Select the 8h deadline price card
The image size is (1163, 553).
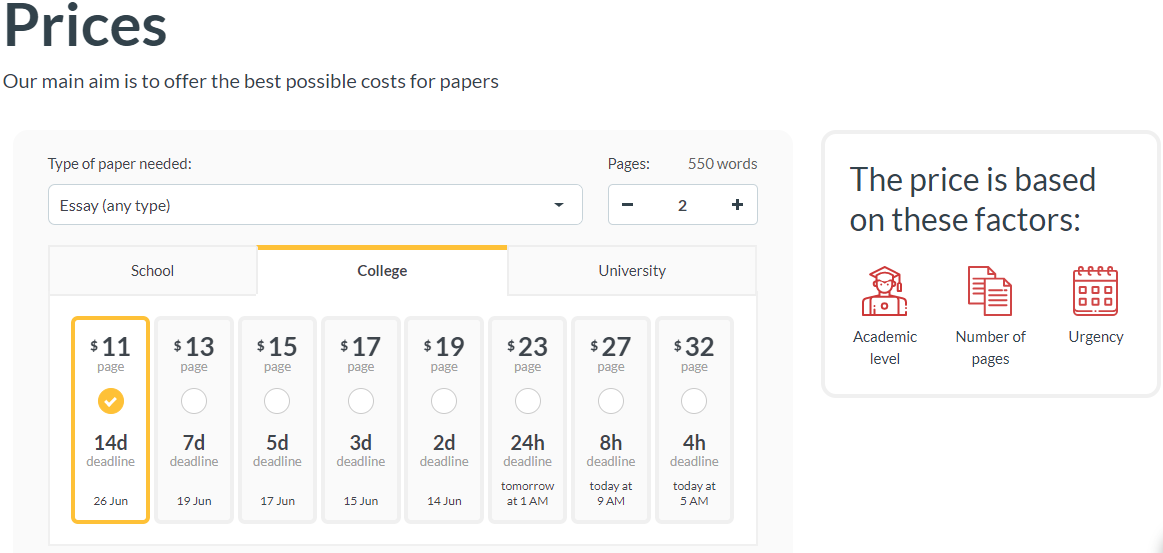pos(611,420)
